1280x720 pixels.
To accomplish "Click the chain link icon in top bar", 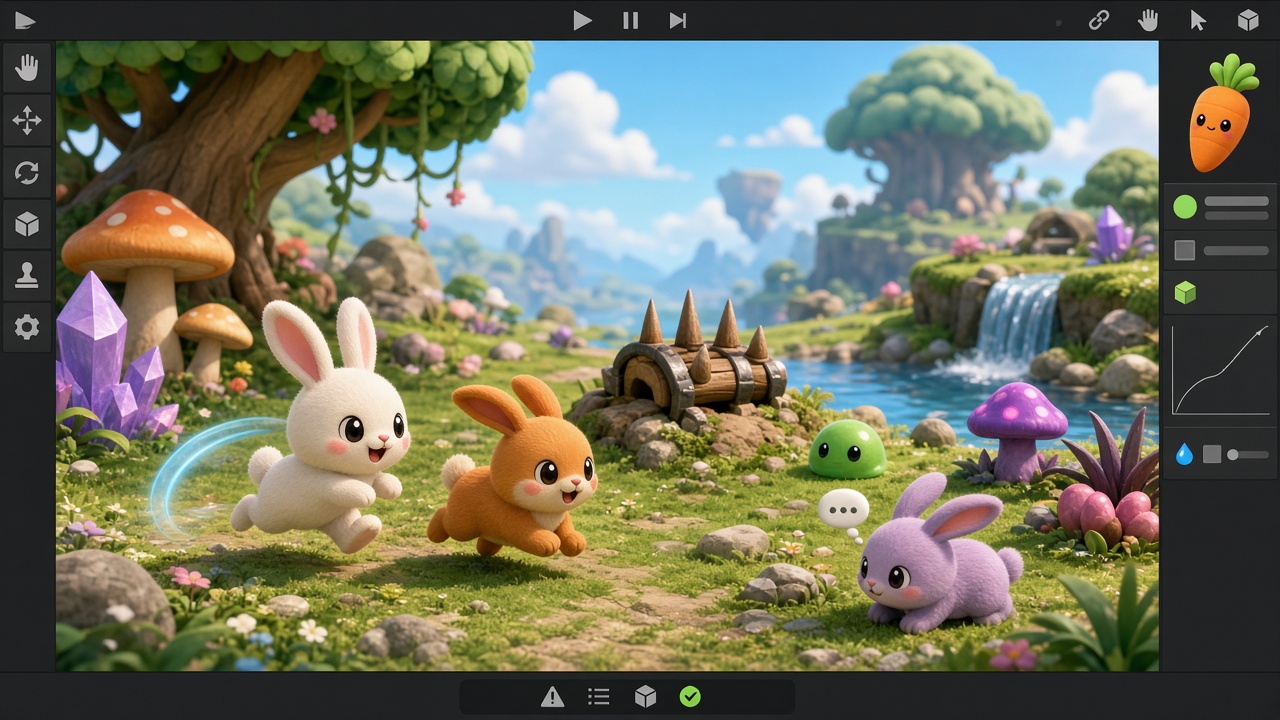I will [x=1099, y=20].
